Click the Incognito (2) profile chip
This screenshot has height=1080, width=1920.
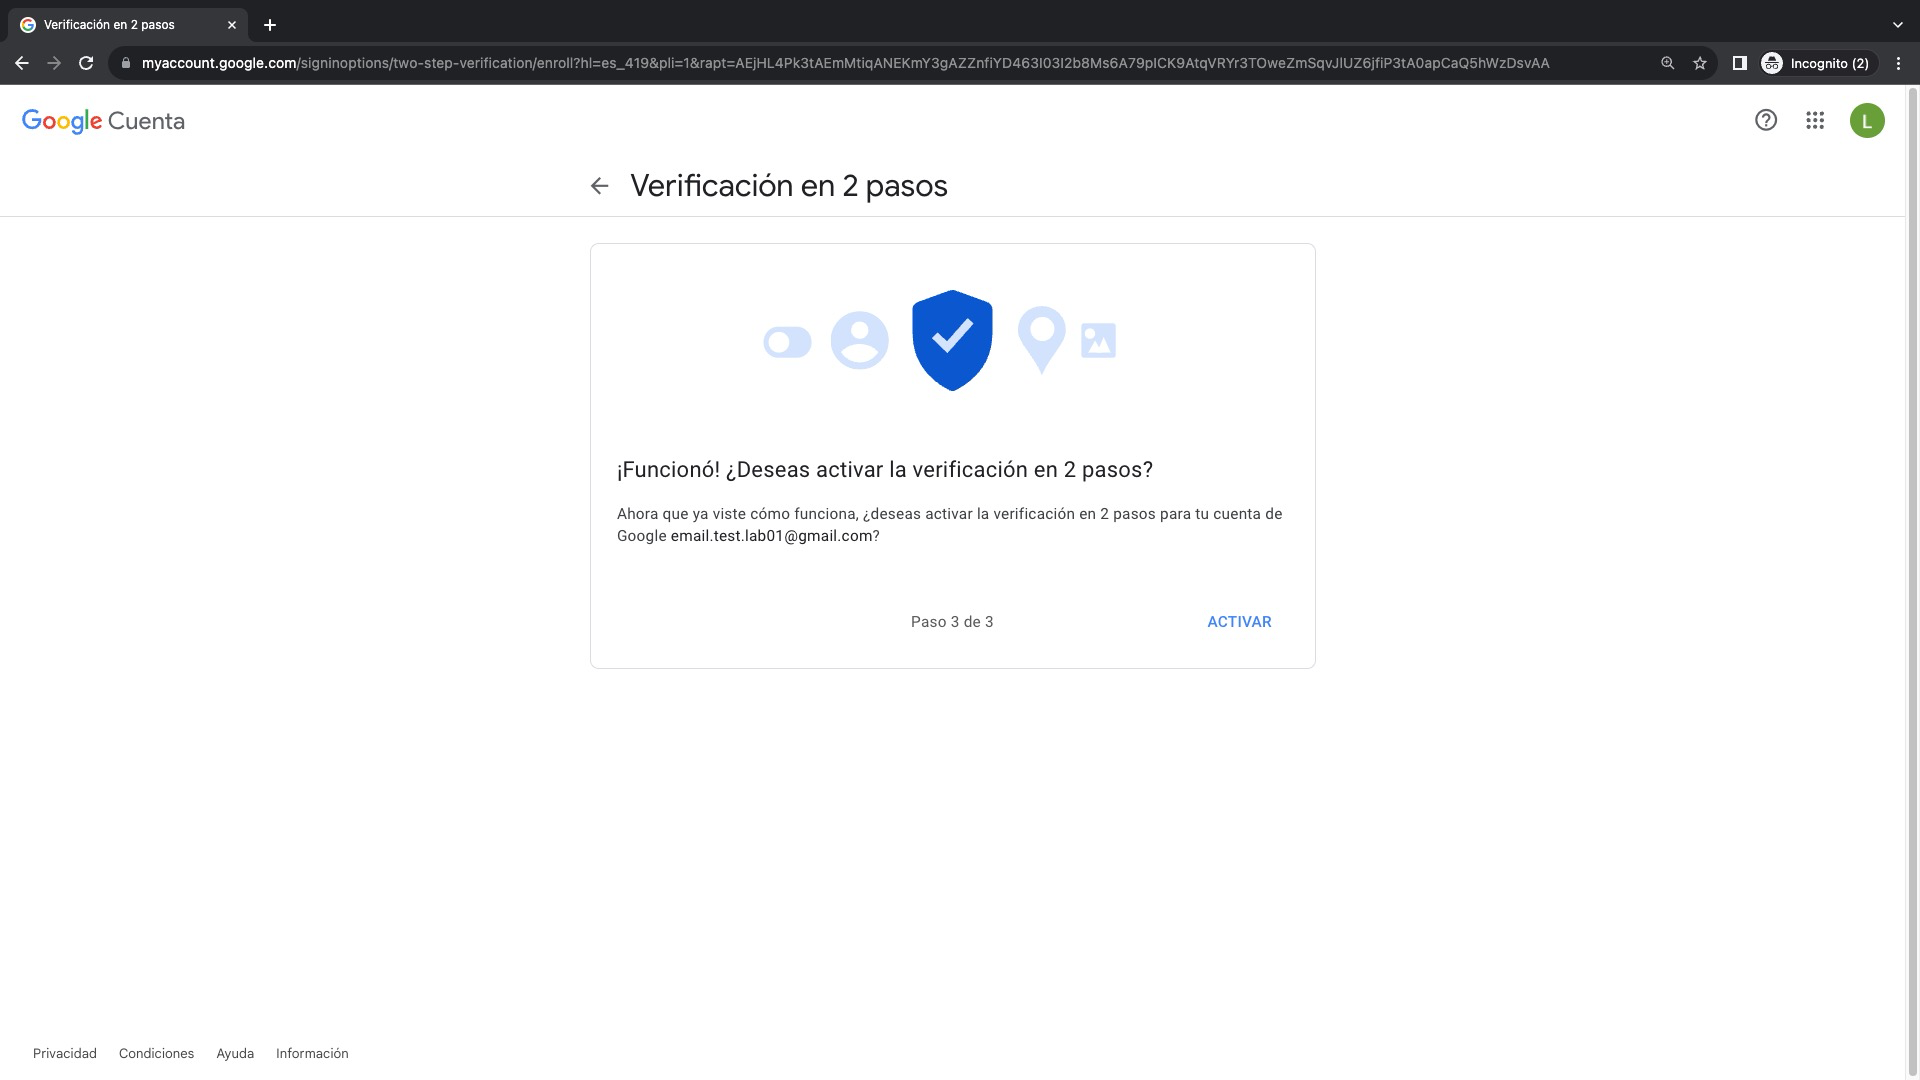pos(1816,63)
